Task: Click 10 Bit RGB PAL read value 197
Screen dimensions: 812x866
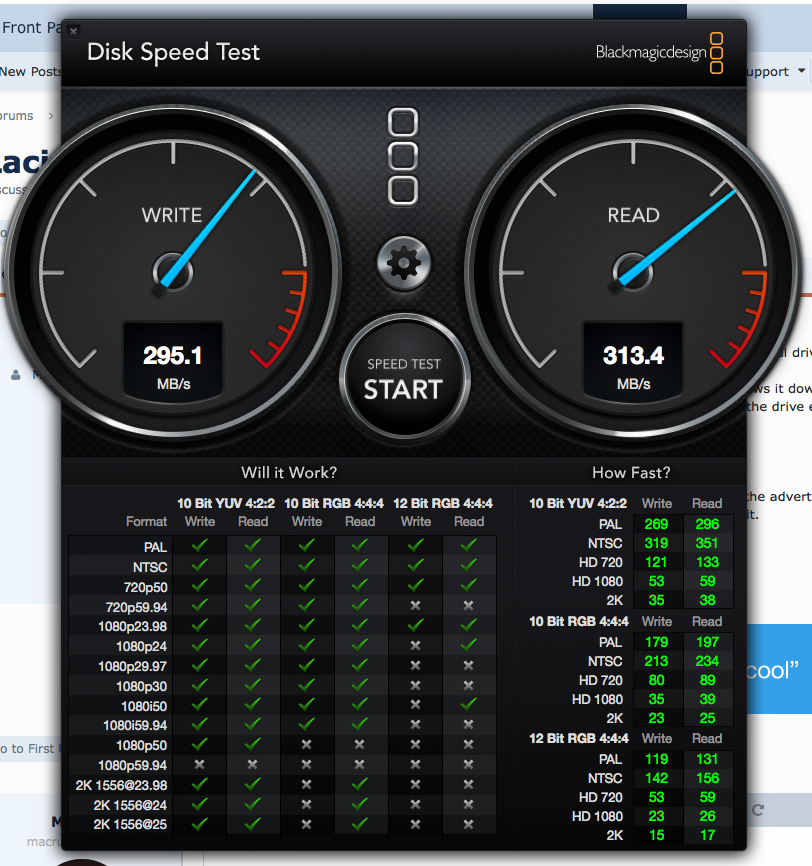Action: tap(707, 642)
